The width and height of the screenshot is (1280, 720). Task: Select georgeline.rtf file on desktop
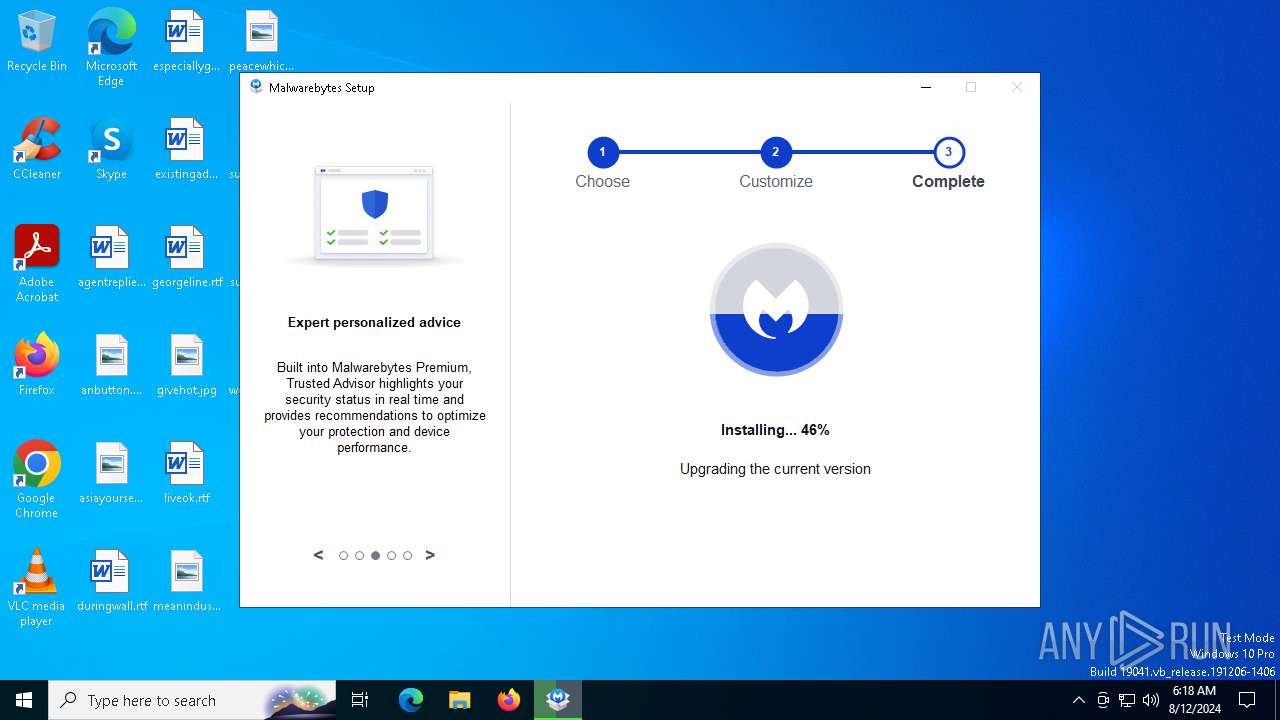click(187, 258)
